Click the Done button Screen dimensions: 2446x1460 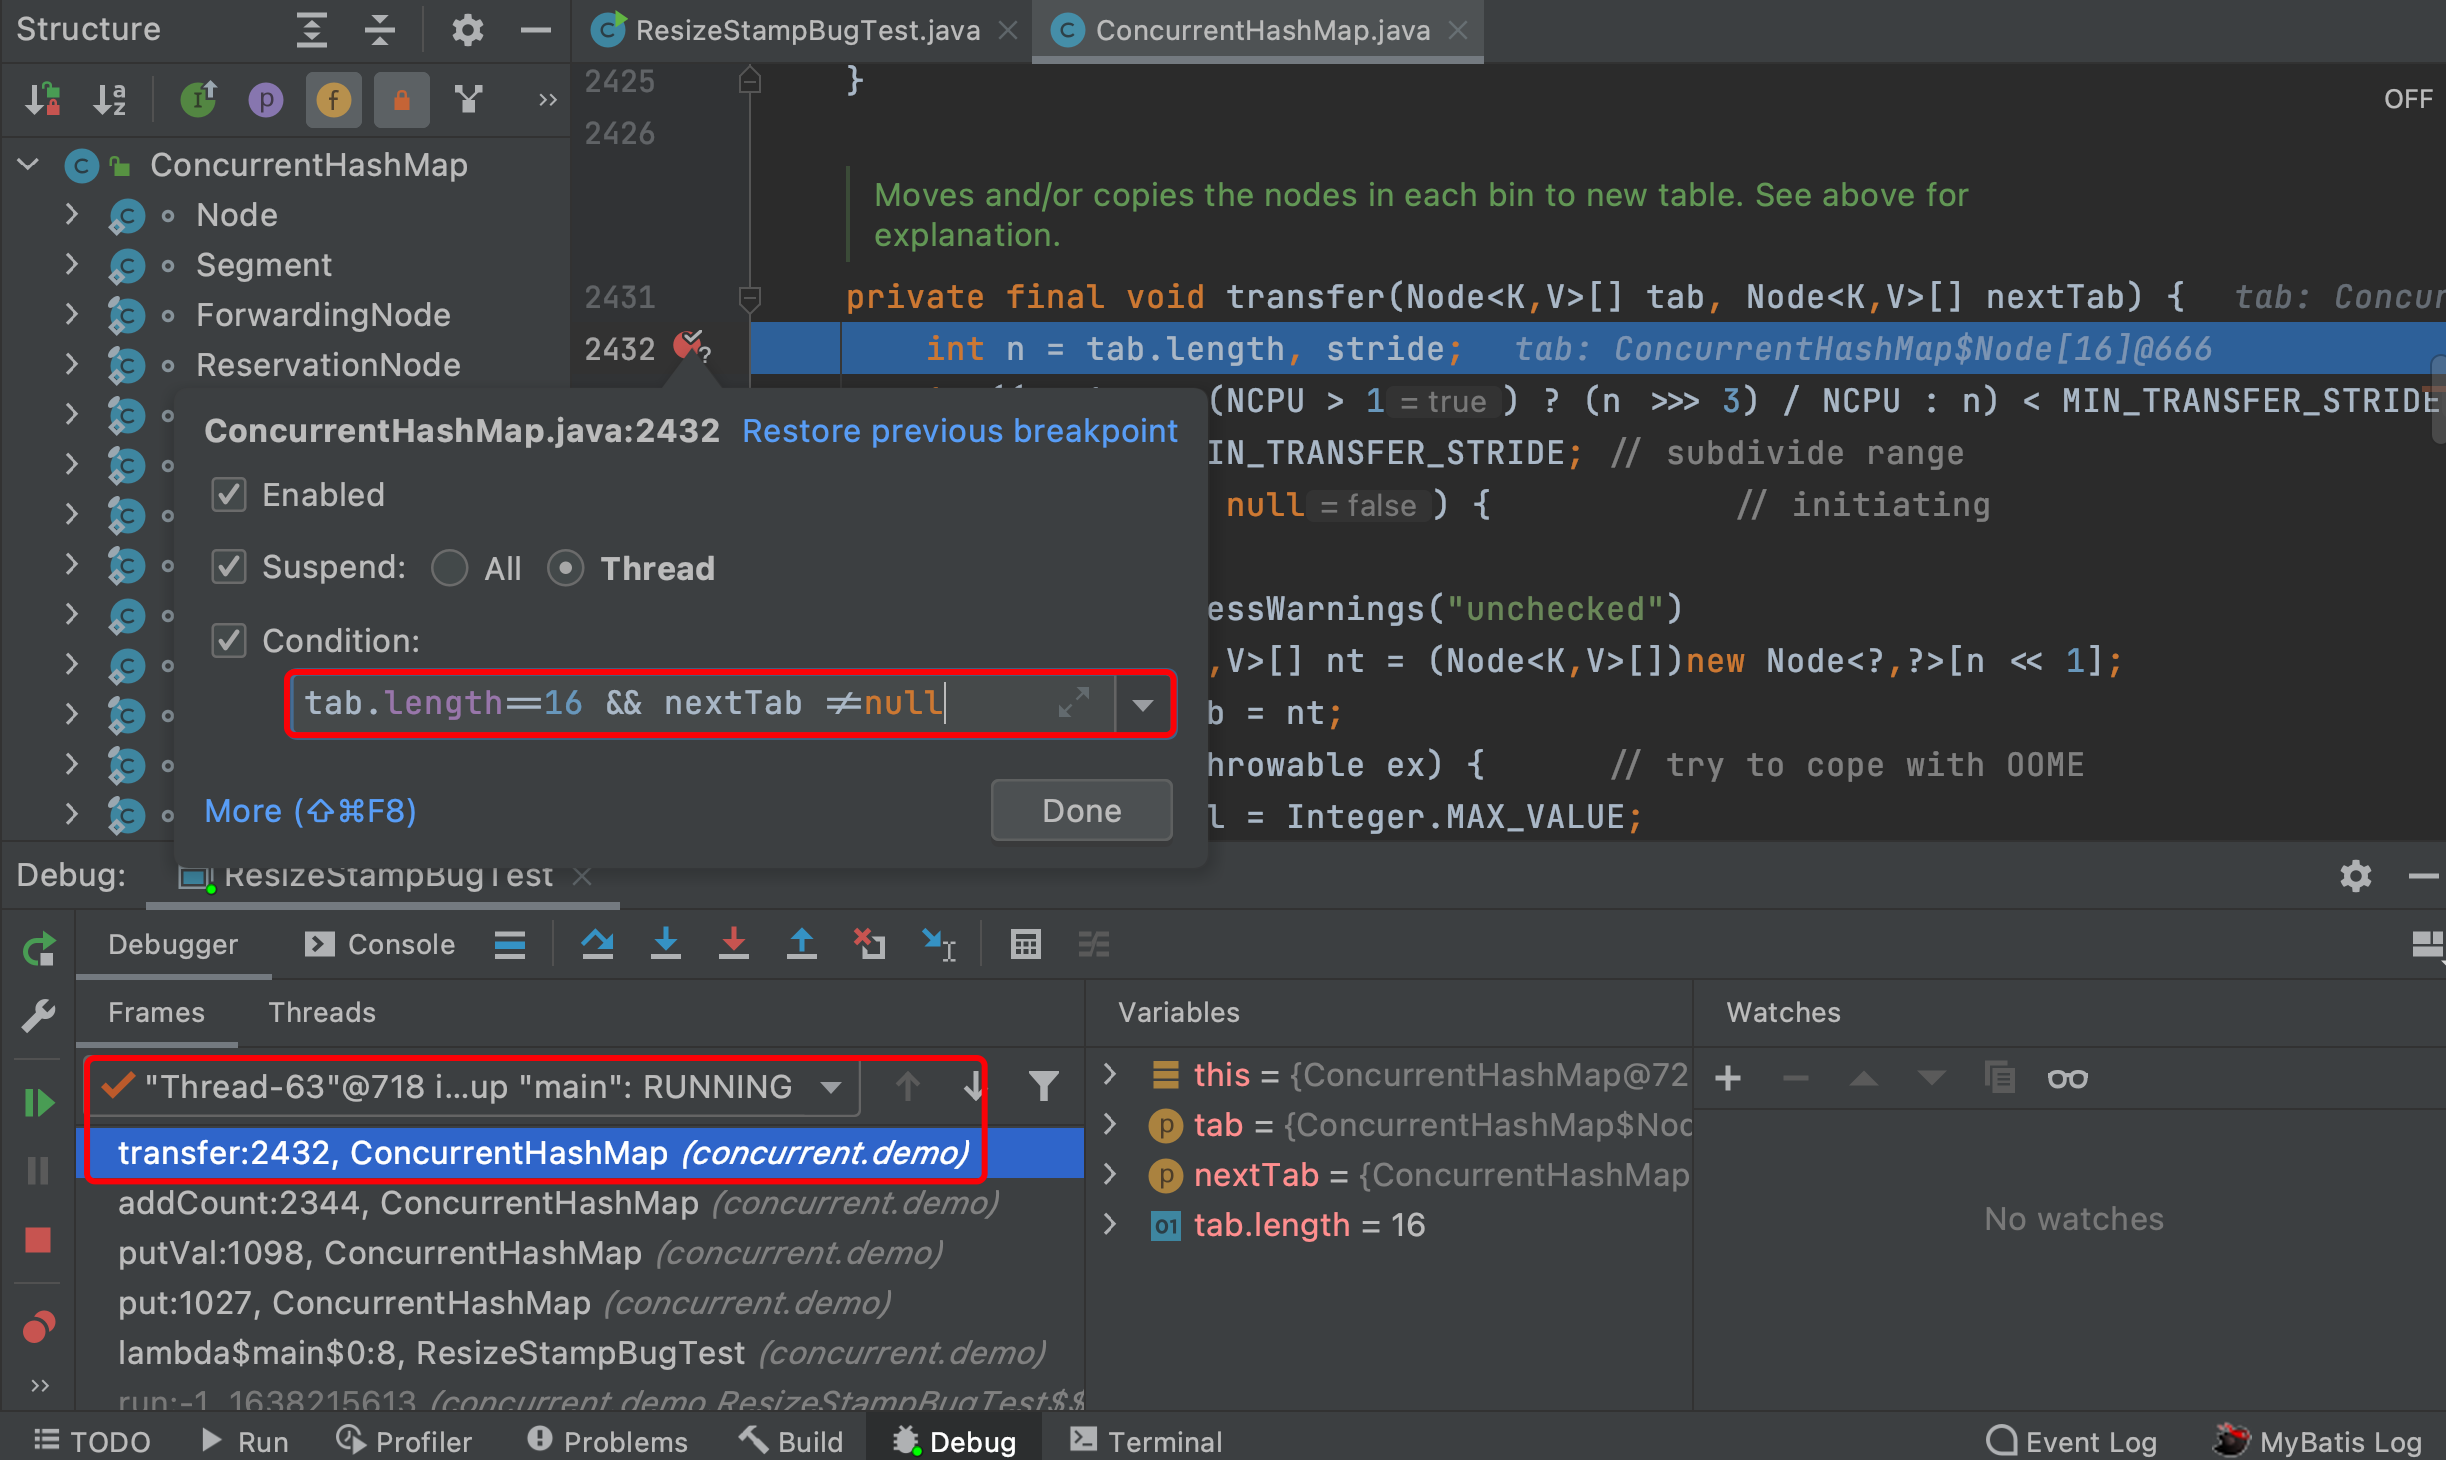click(1081, 811)
